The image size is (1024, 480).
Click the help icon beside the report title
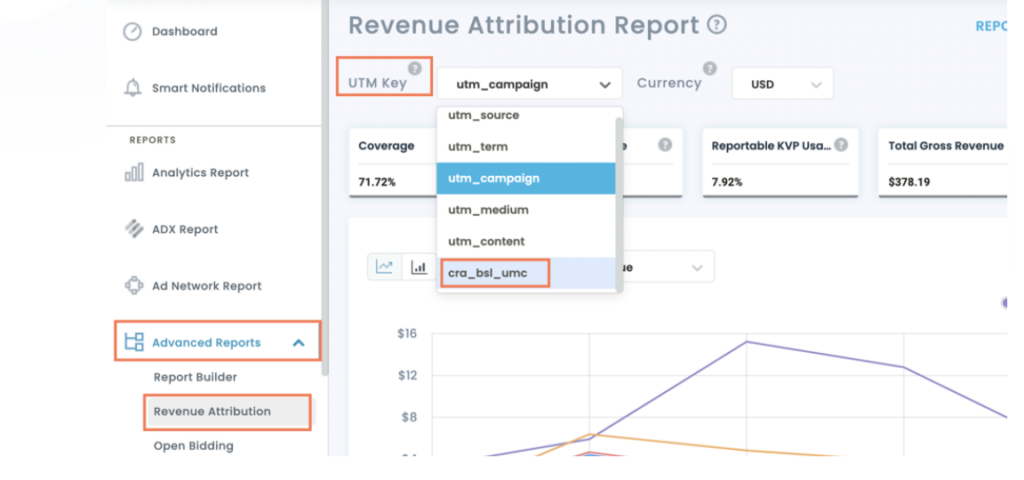[x=717, y=25]
